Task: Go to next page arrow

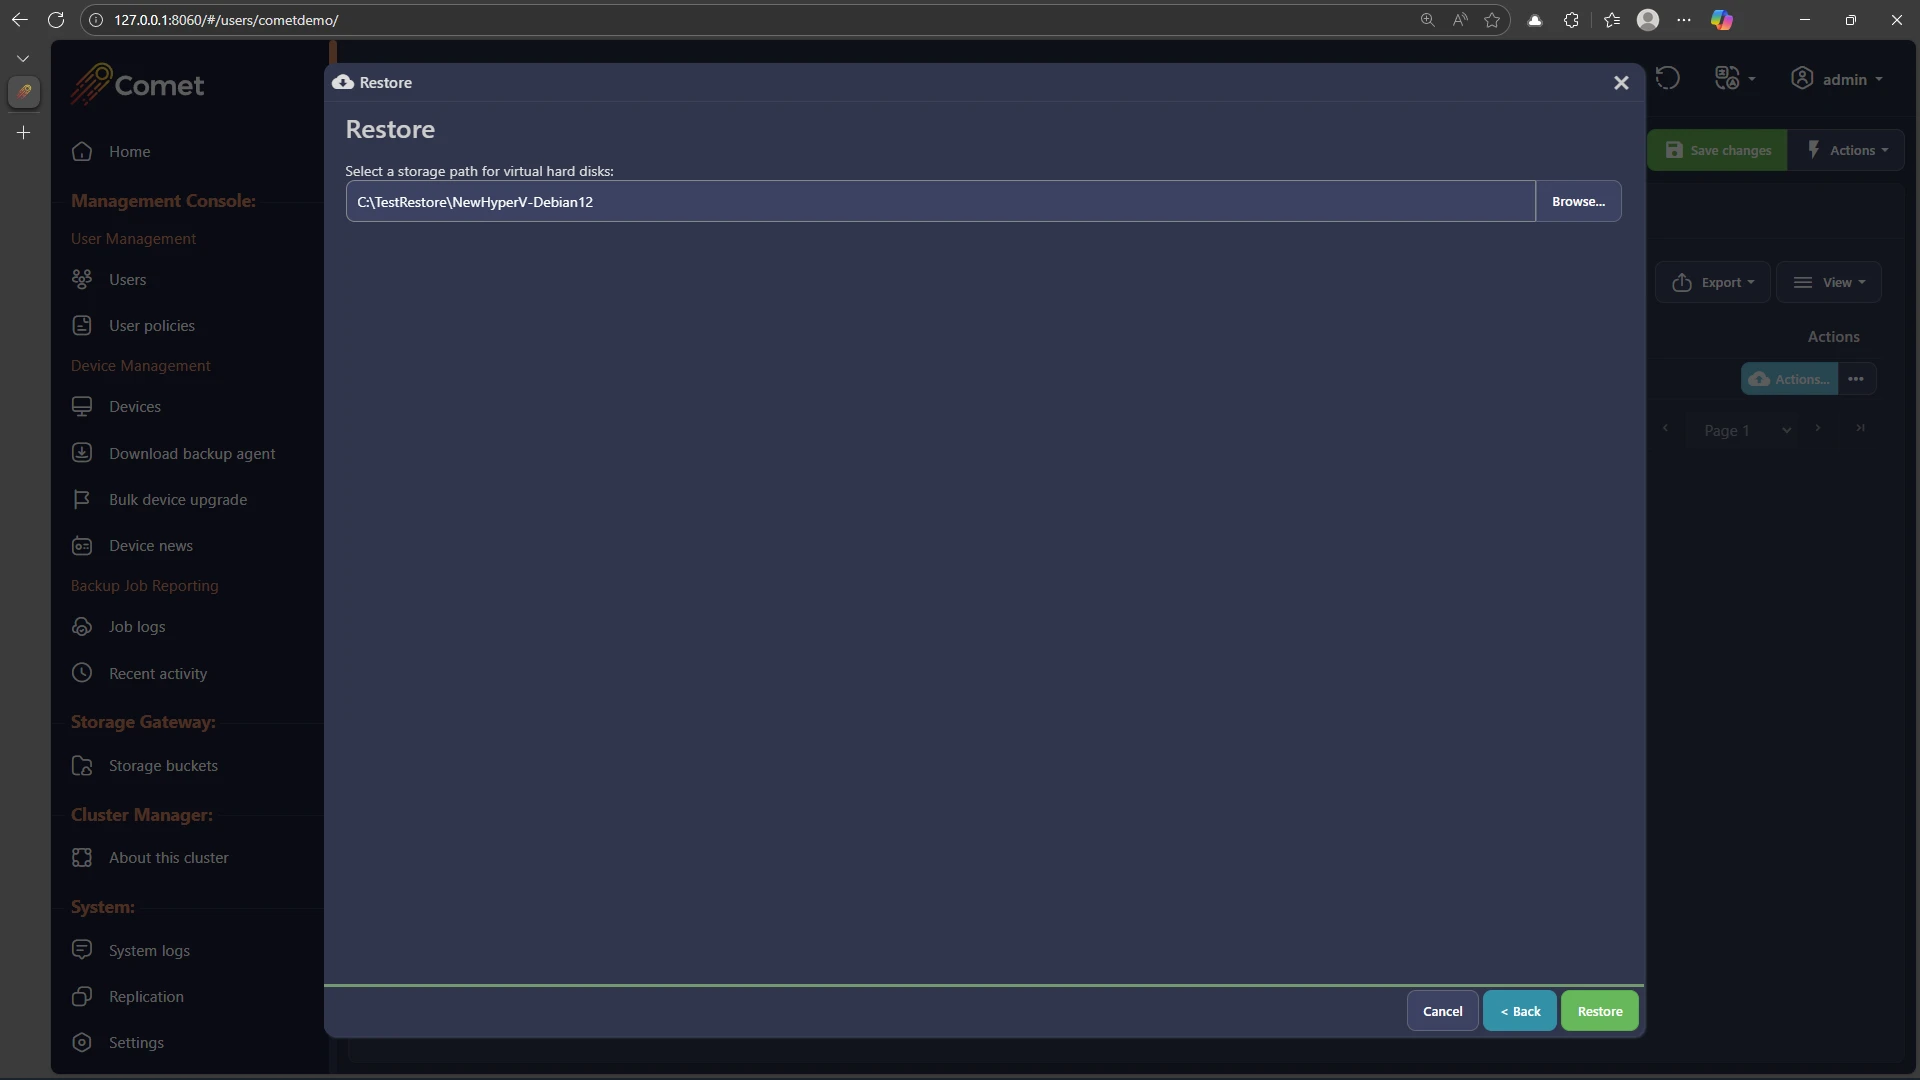Action: click(1818, 428)
